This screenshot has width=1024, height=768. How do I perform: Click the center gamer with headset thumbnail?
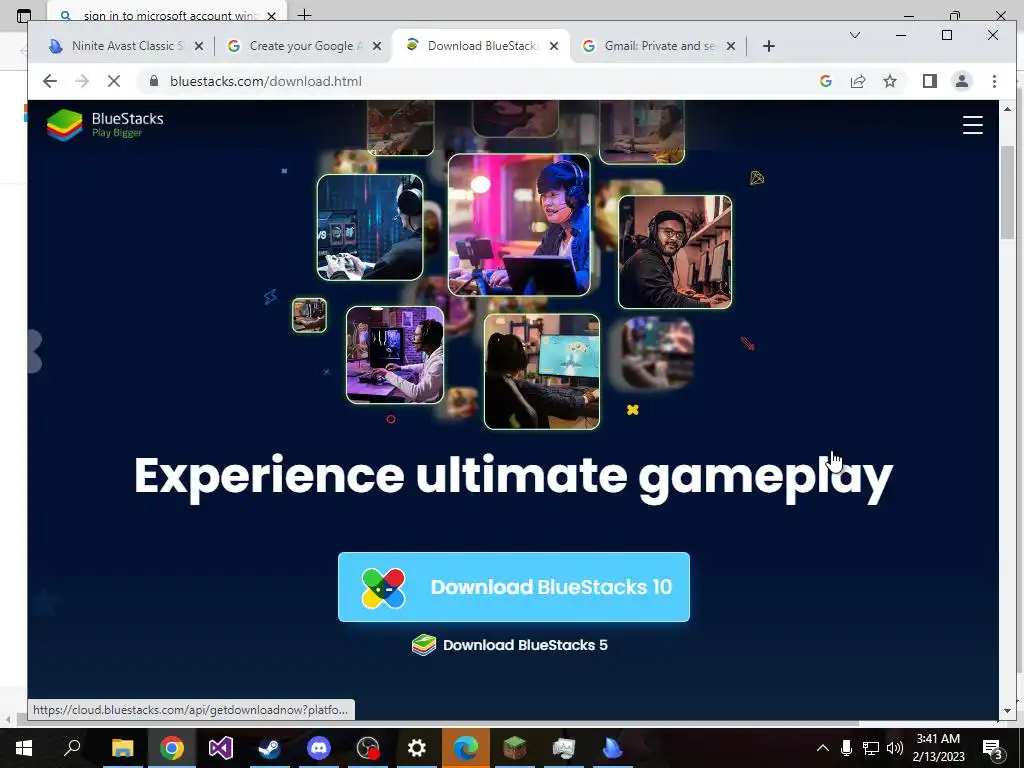[x=519, y=225]
